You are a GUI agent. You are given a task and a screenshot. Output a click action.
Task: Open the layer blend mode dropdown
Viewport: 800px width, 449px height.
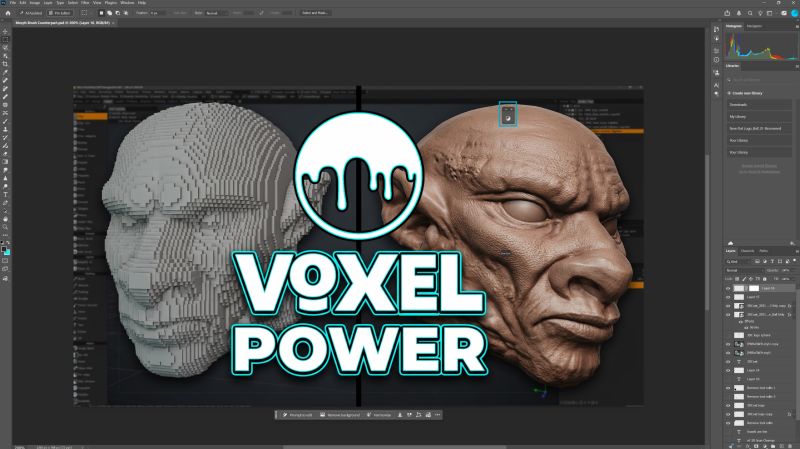click(744, 270)
